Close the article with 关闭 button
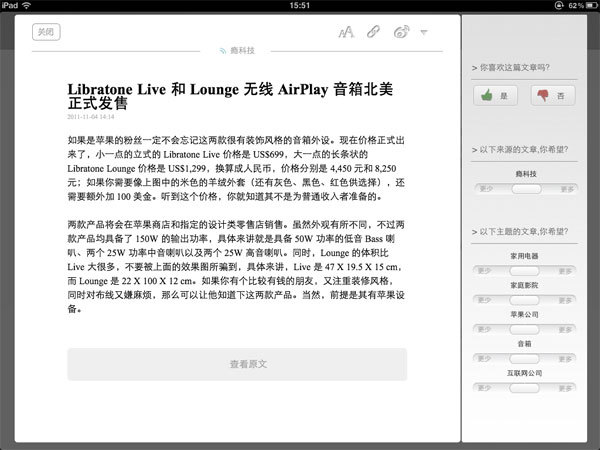600x450 pixels. coord(46,32)
